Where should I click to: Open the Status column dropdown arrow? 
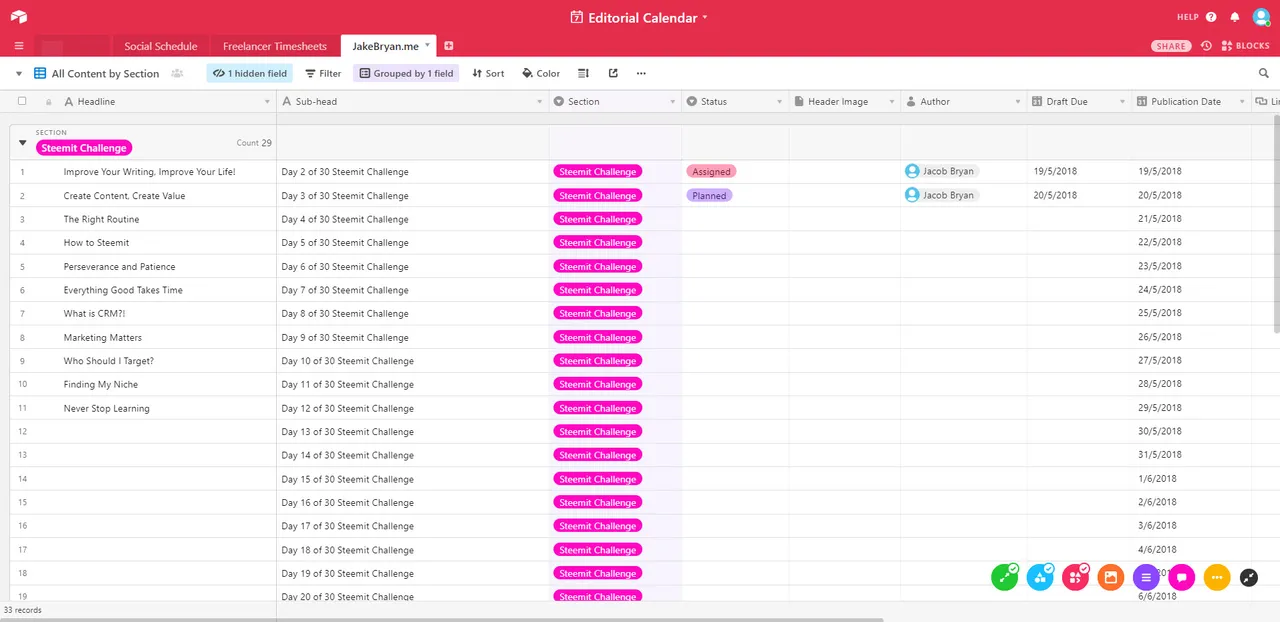pyautogui.click(x=780, y=102)
